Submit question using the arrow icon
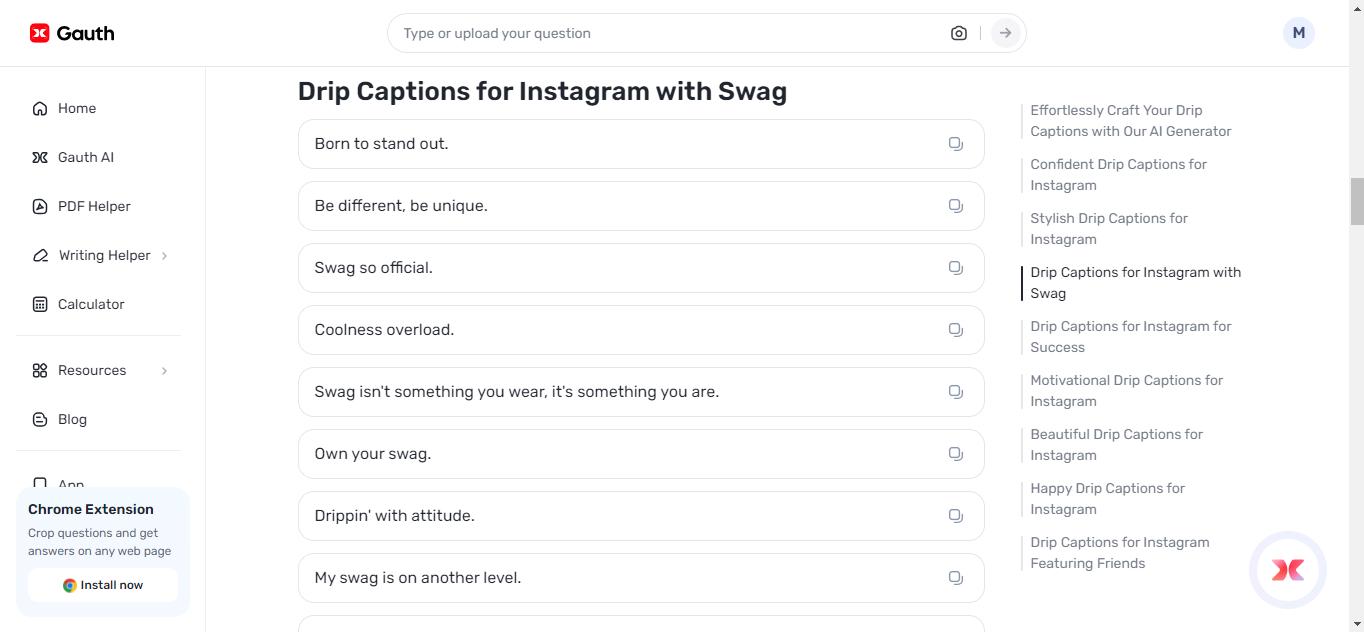 click(x=1004, y=32)
